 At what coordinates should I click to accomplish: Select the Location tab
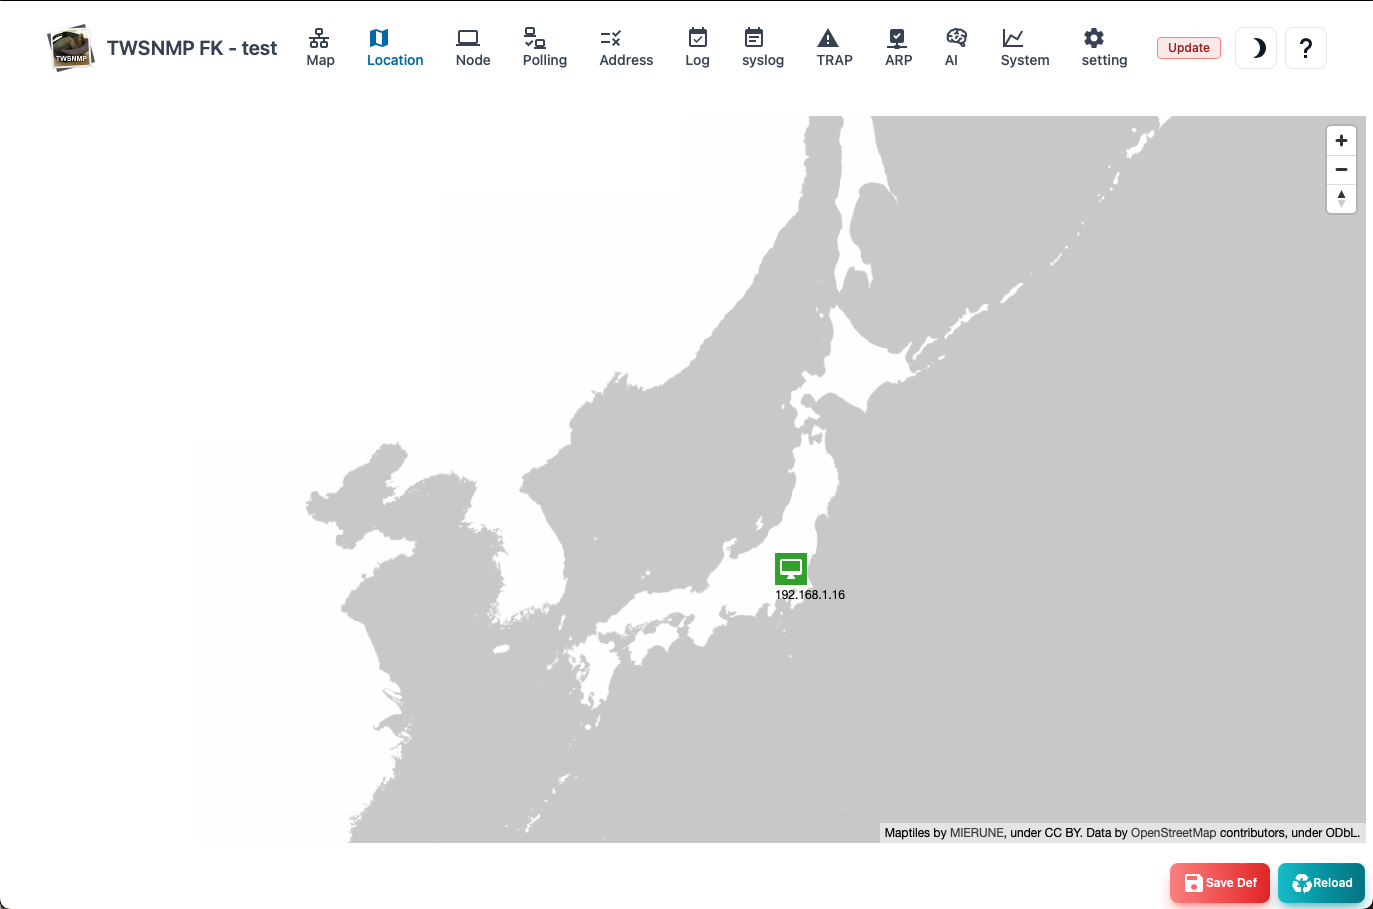395,48
